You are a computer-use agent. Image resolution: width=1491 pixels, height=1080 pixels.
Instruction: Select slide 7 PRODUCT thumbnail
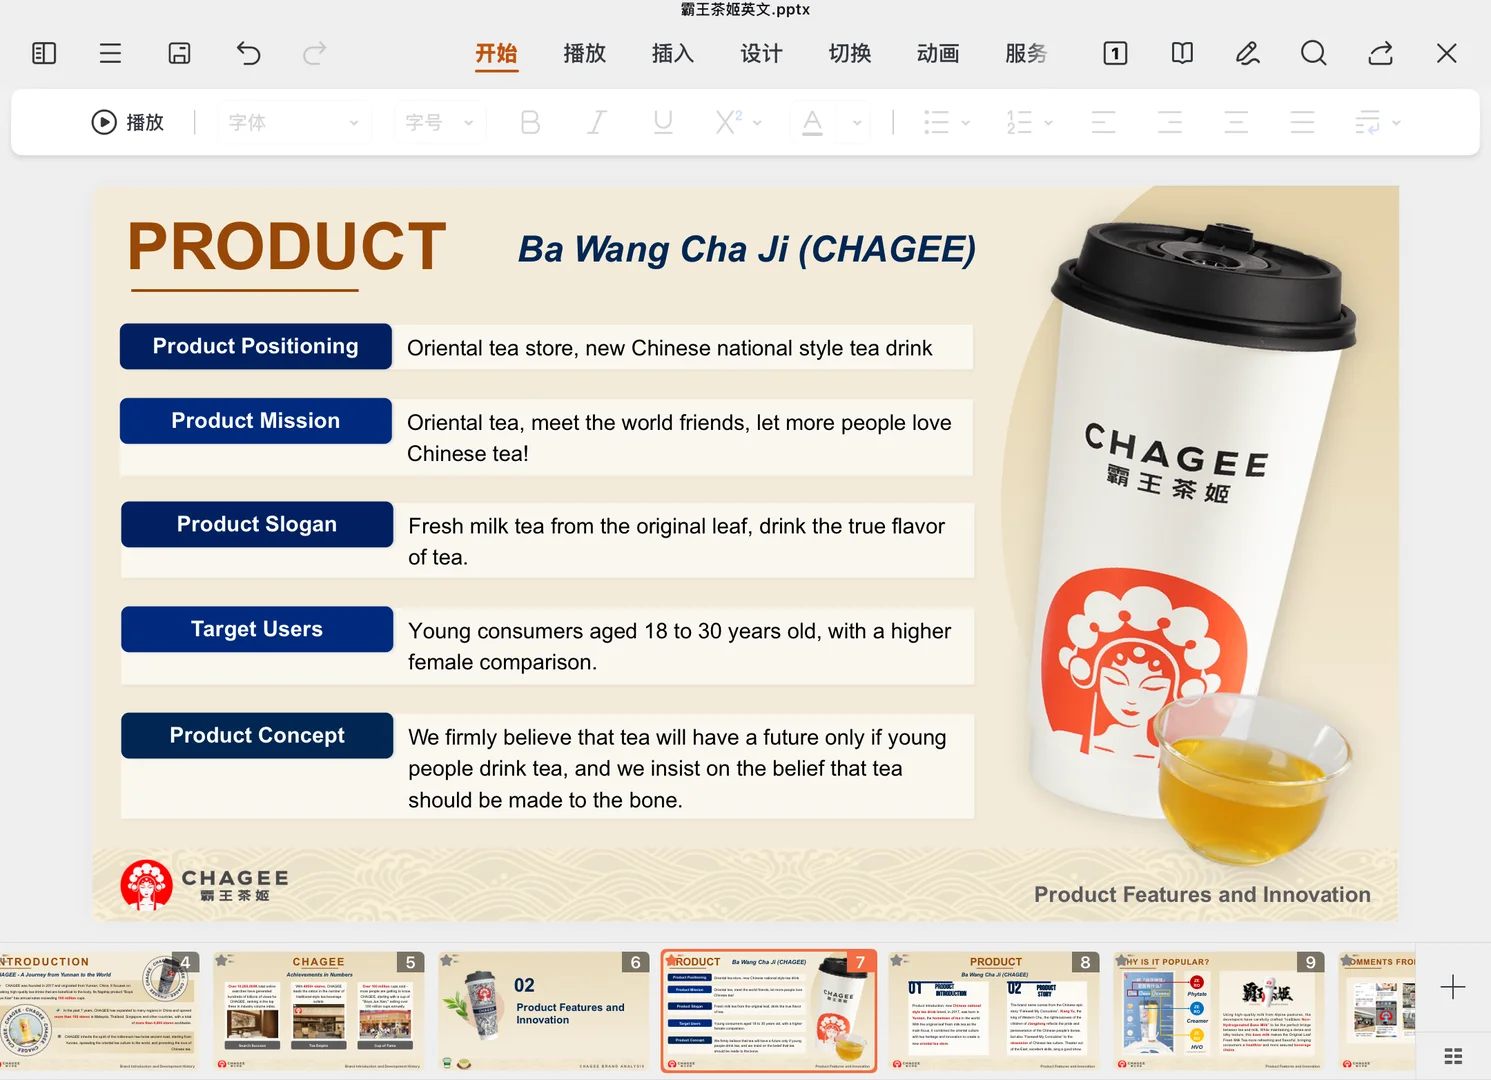(769, 1011)
